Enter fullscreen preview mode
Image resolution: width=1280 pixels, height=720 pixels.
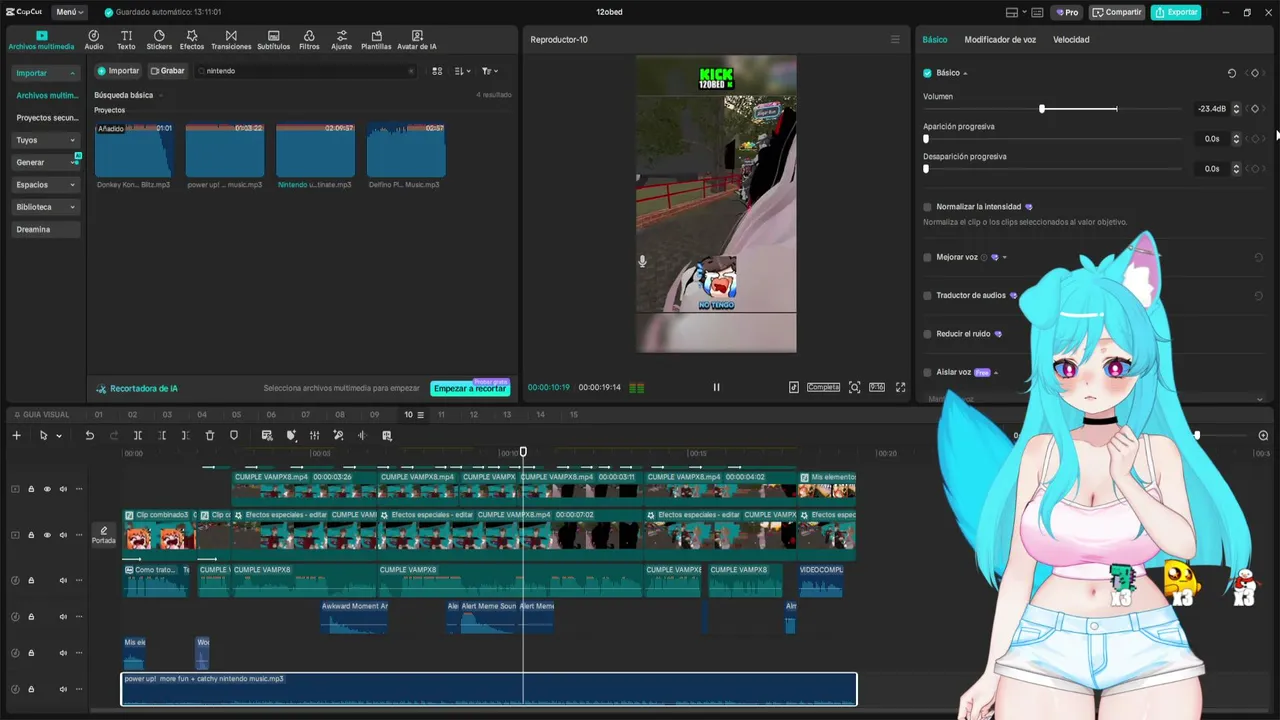pyautogui.click(x=900, y=387)
